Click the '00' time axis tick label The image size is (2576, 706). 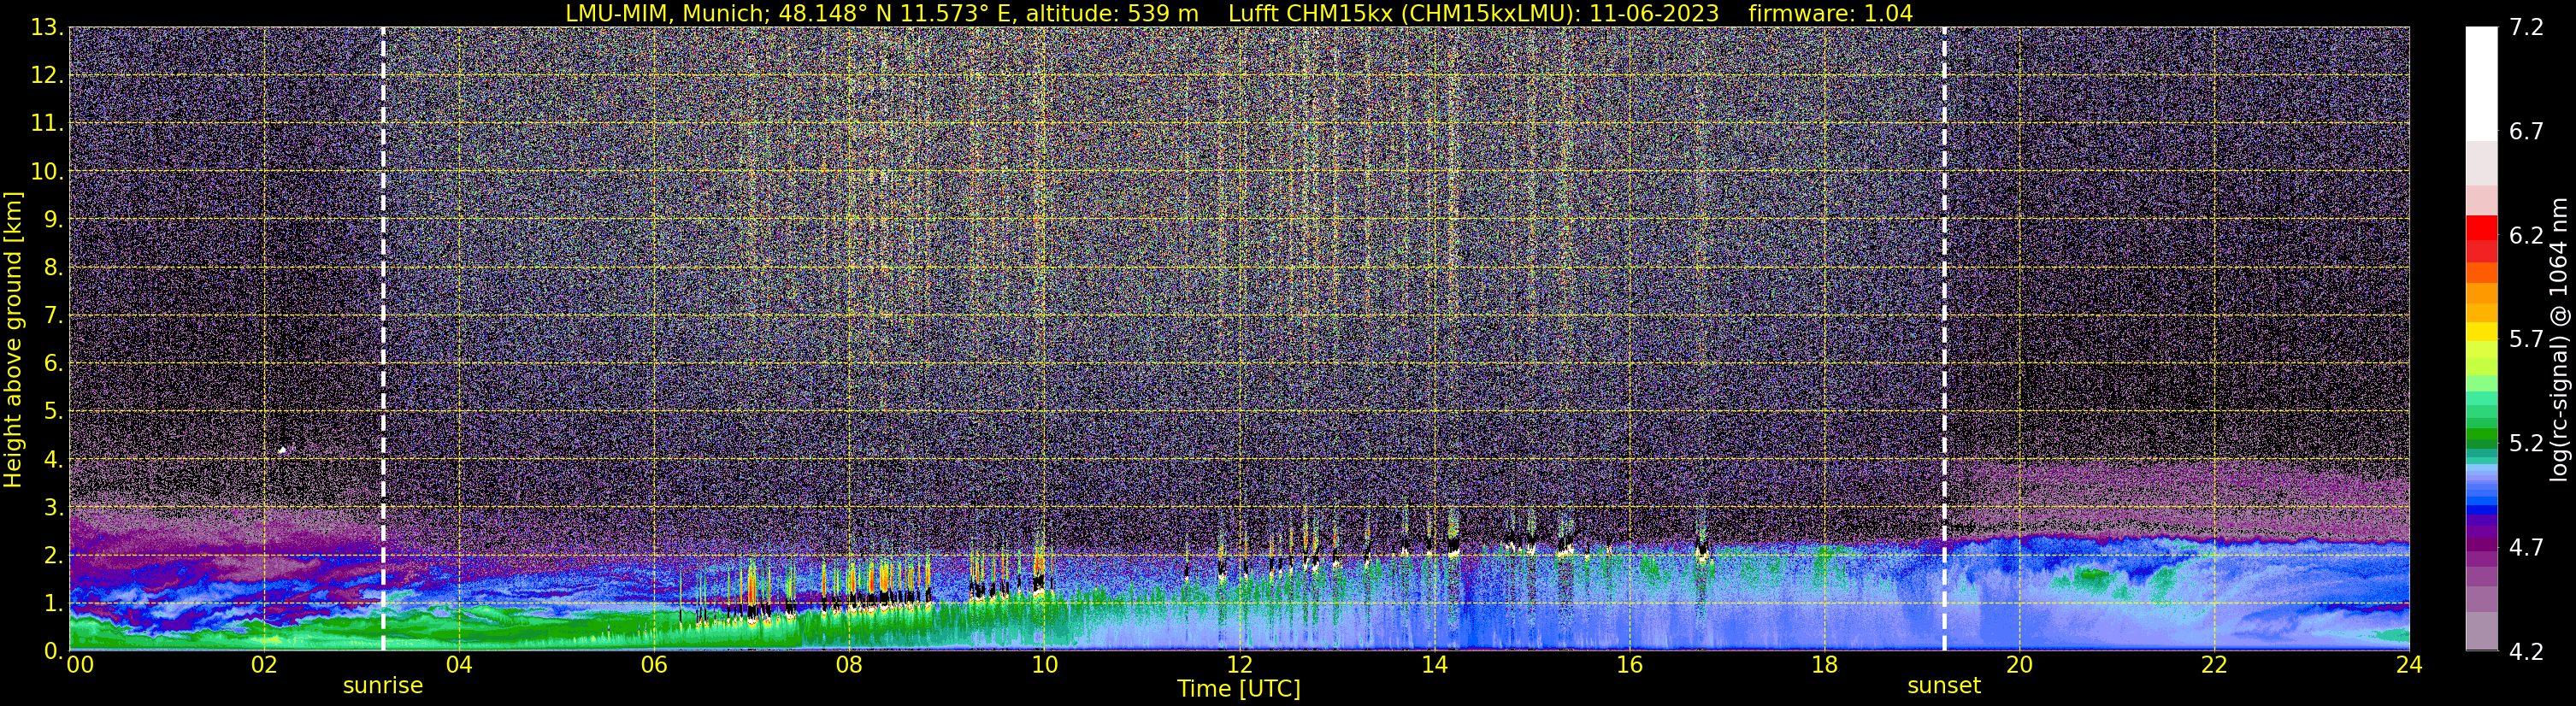[x=80, y=665]
